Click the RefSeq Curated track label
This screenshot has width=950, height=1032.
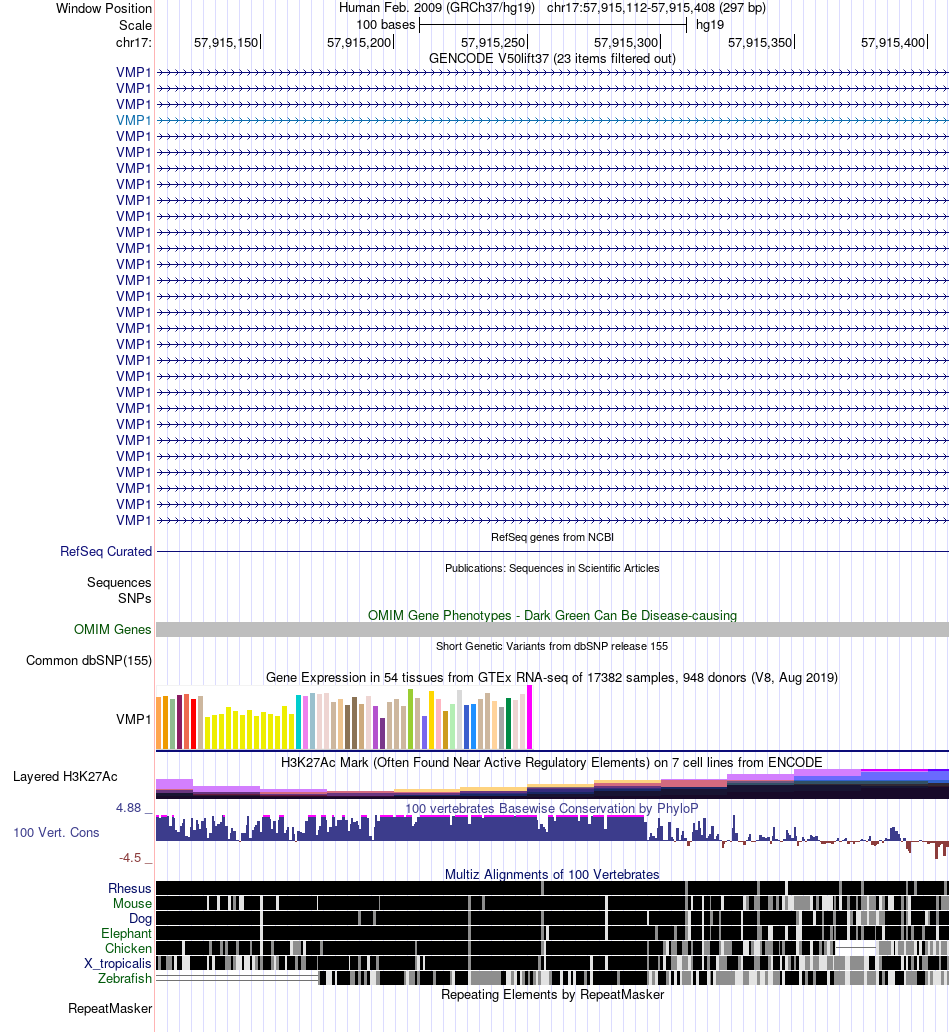[105, 552]
